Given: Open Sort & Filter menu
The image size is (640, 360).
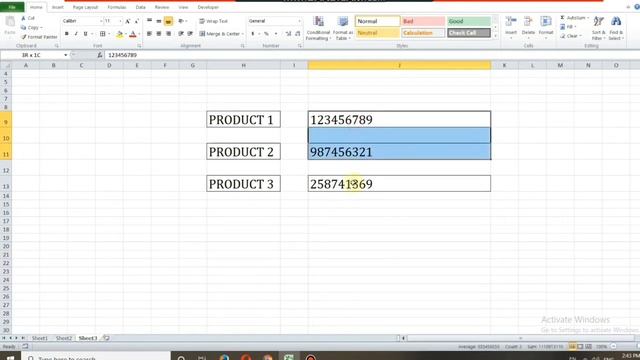Looking at the screenshot, I should (598, 28).
